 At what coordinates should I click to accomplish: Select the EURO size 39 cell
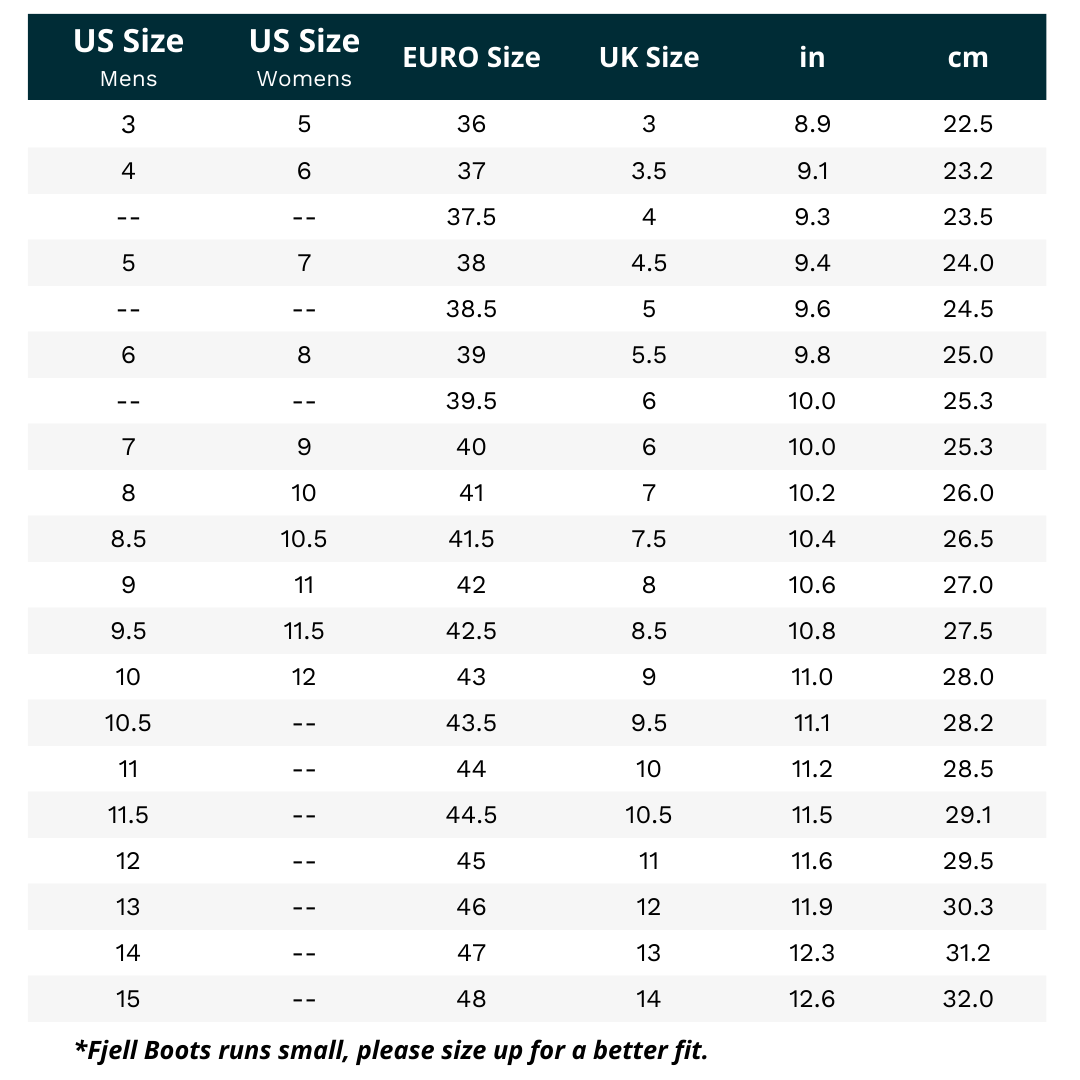471,355
